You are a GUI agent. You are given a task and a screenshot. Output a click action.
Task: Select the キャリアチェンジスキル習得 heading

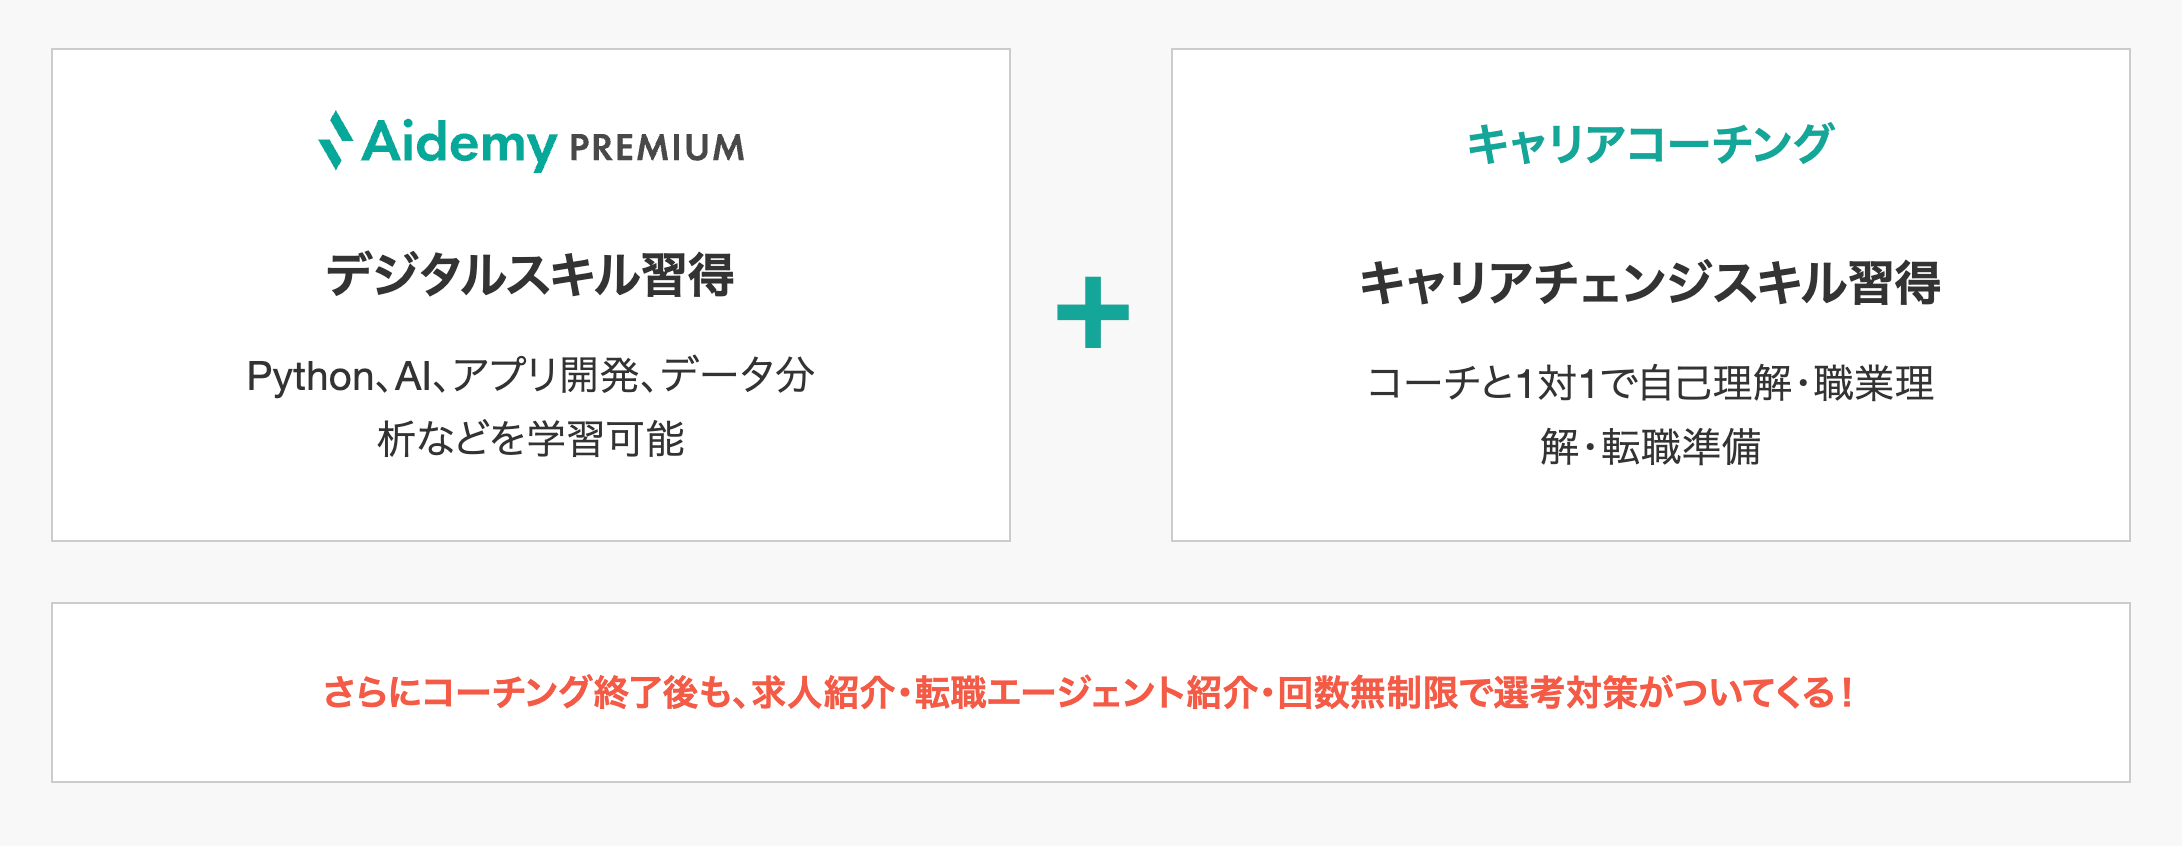tap(1650, 282)
